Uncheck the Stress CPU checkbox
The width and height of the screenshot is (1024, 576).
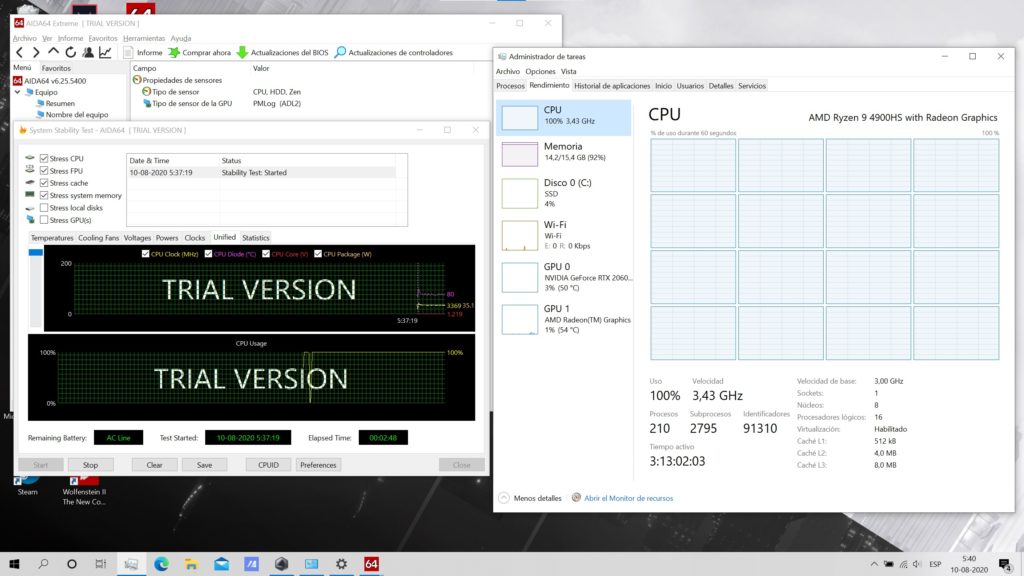click(44, 158)
